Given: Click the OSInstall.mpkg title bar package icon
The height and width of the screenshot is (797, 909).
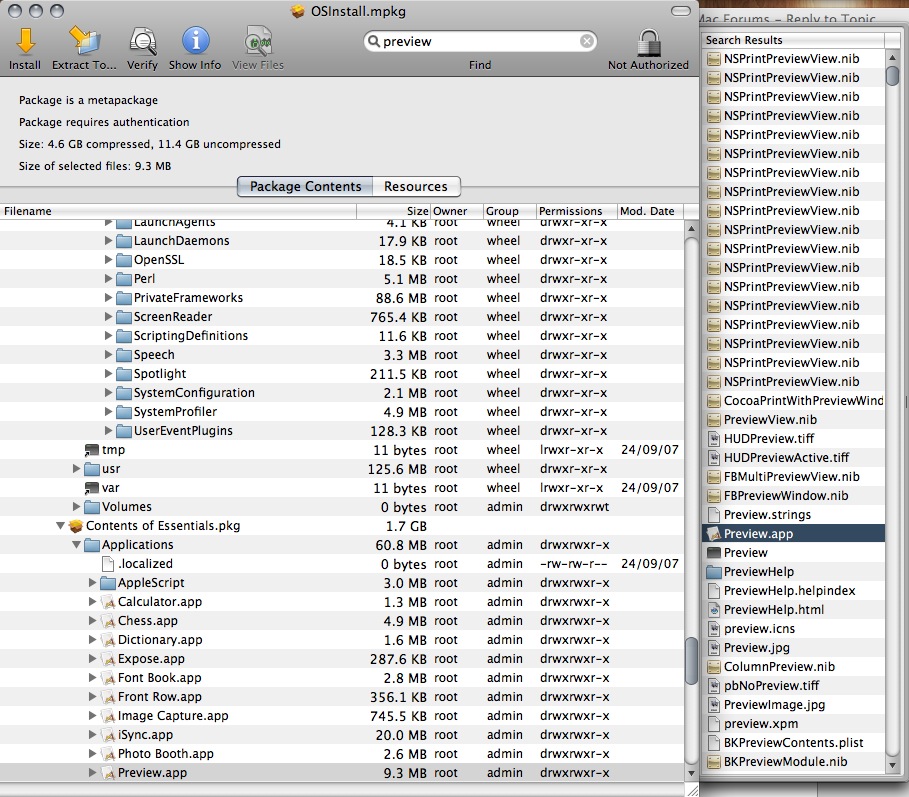Looking at the screenshot, I should pyautogui.click(x=298, y=11).
